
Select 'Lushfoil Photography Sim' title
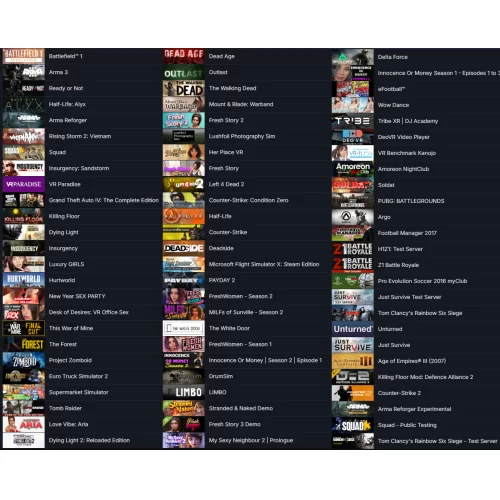pos(242,136)
